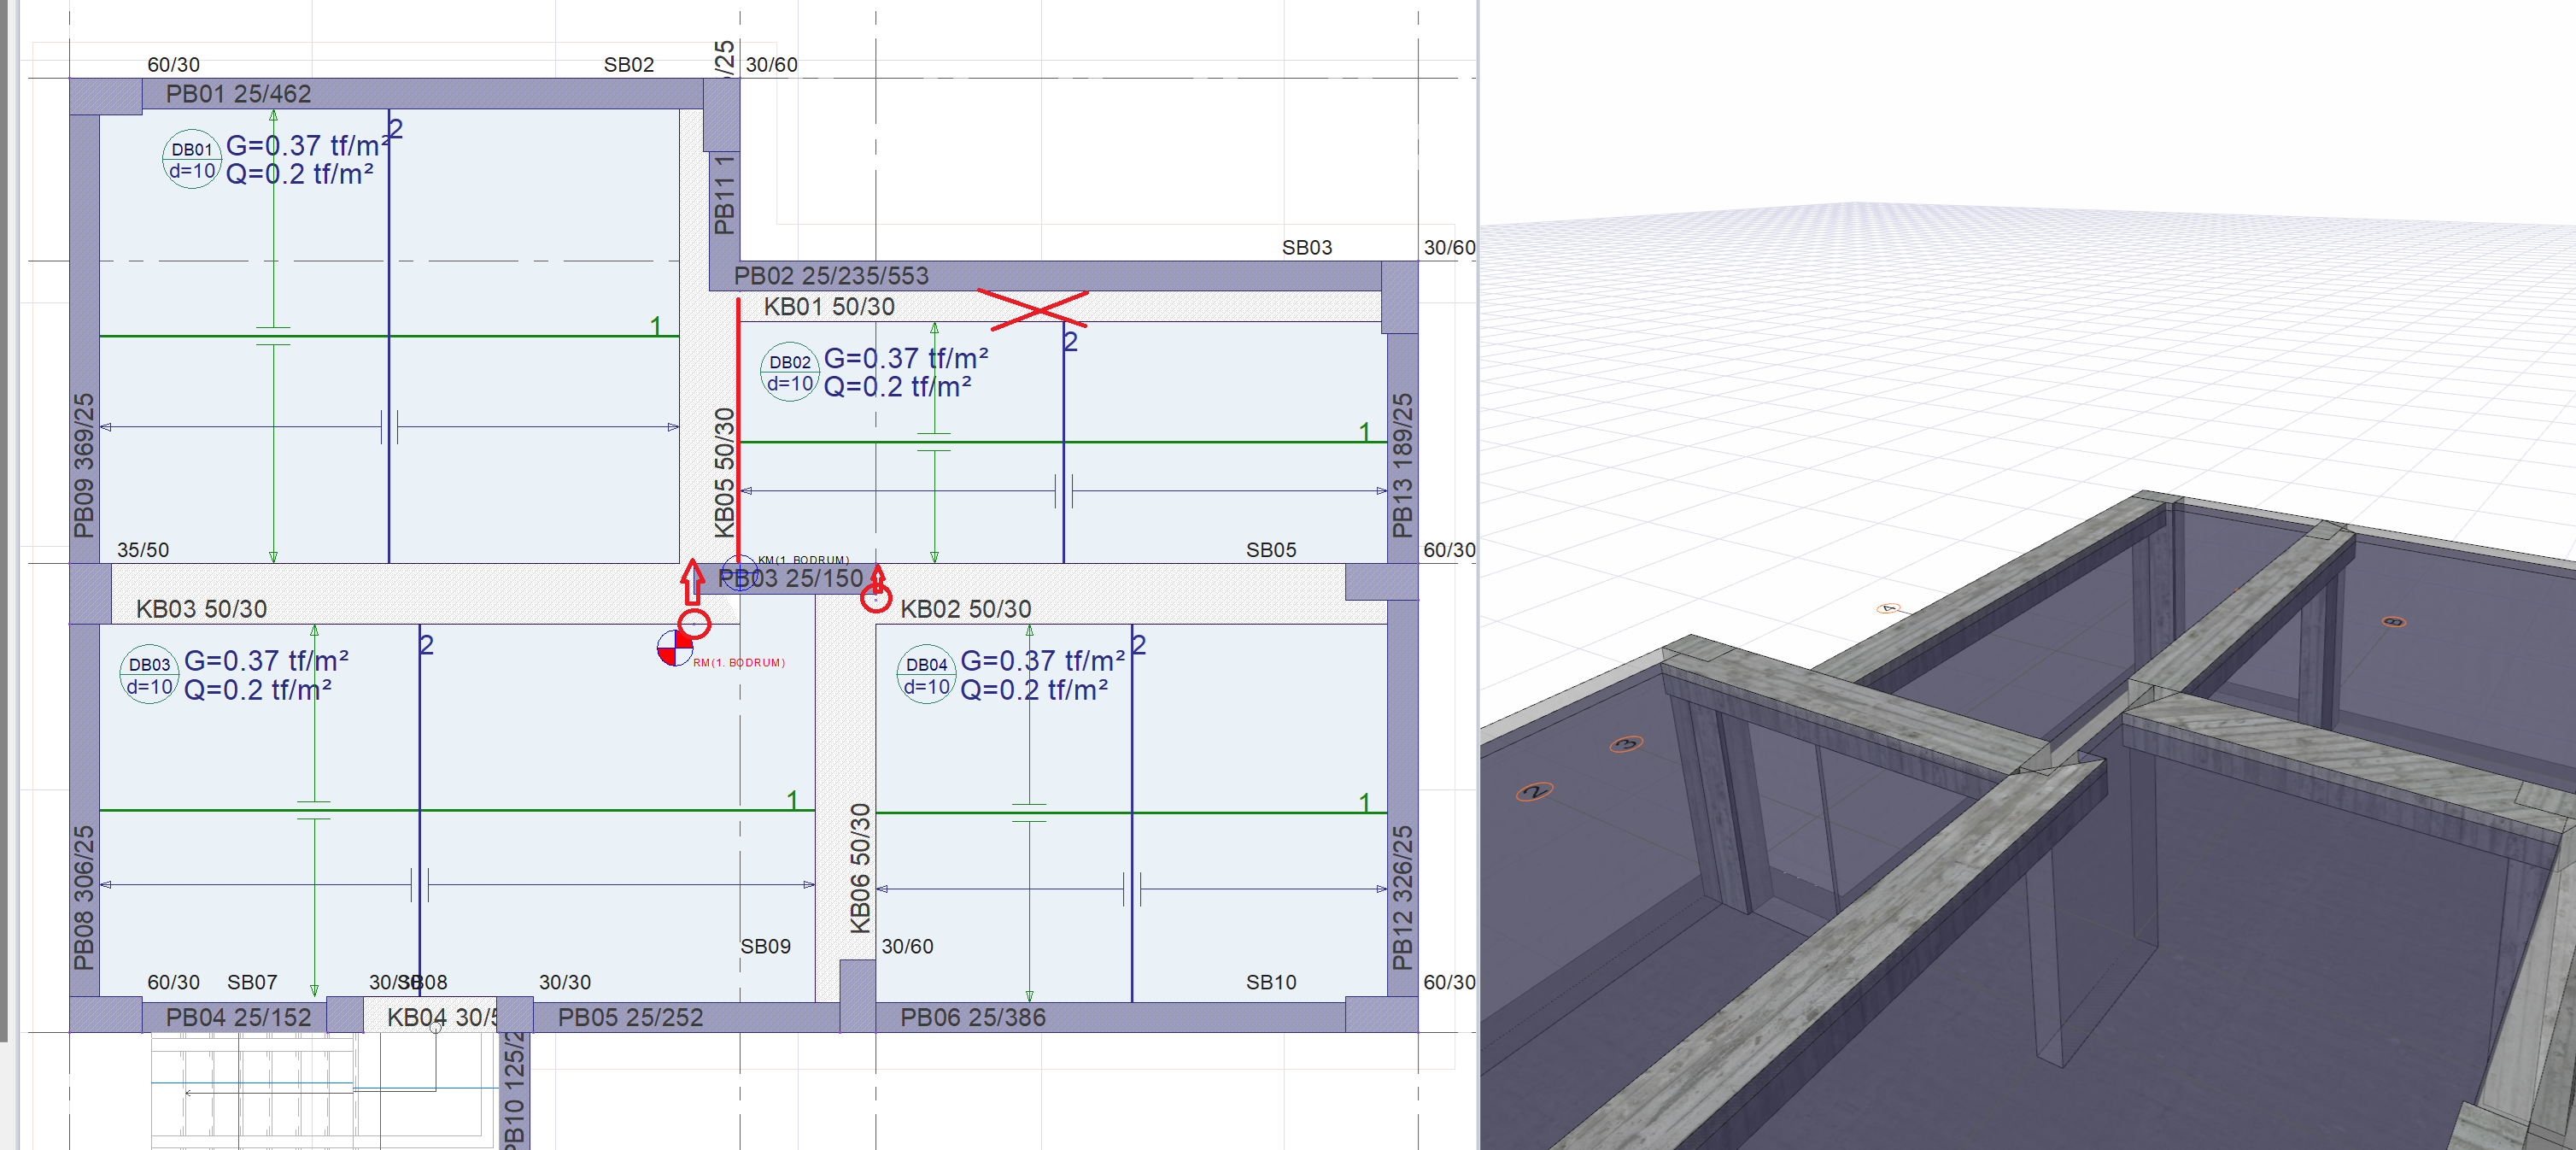
Task: Select wall label PB02 25/235/553
Action: [831, 276]
